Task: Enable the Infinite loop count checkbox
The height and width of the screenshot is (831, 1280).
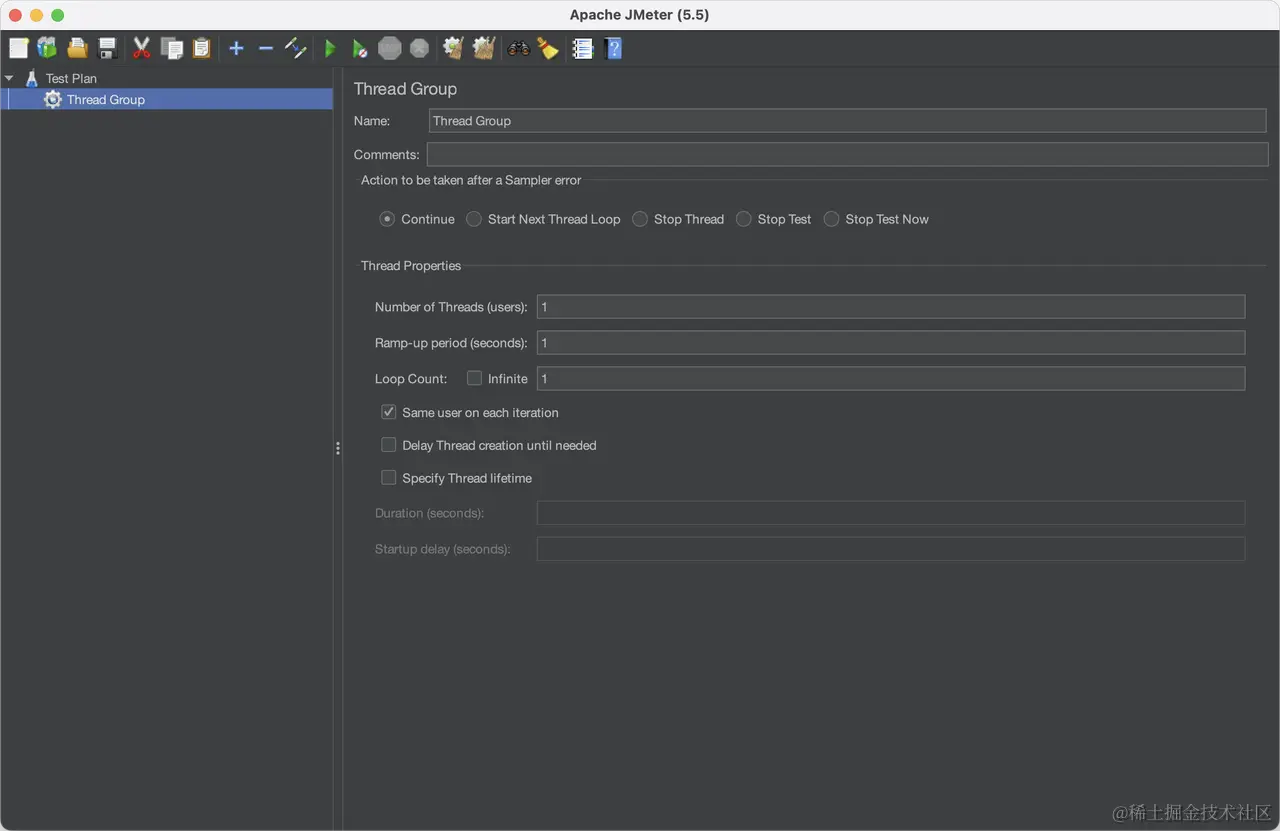Action: (474, 378)
